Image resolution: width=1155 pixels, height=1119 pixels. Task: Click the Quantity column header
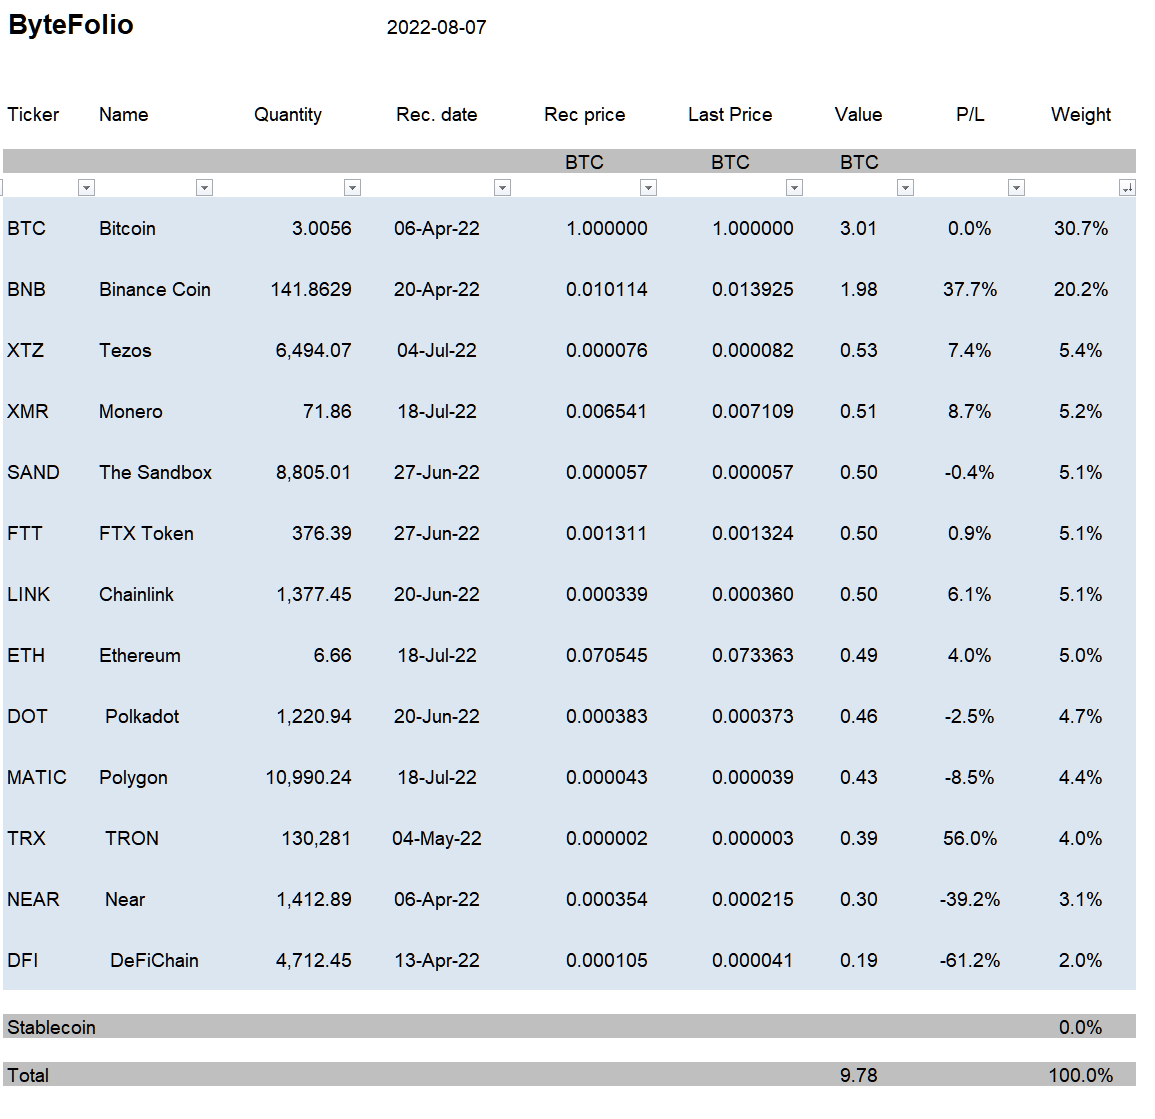[x=288, y=115]
